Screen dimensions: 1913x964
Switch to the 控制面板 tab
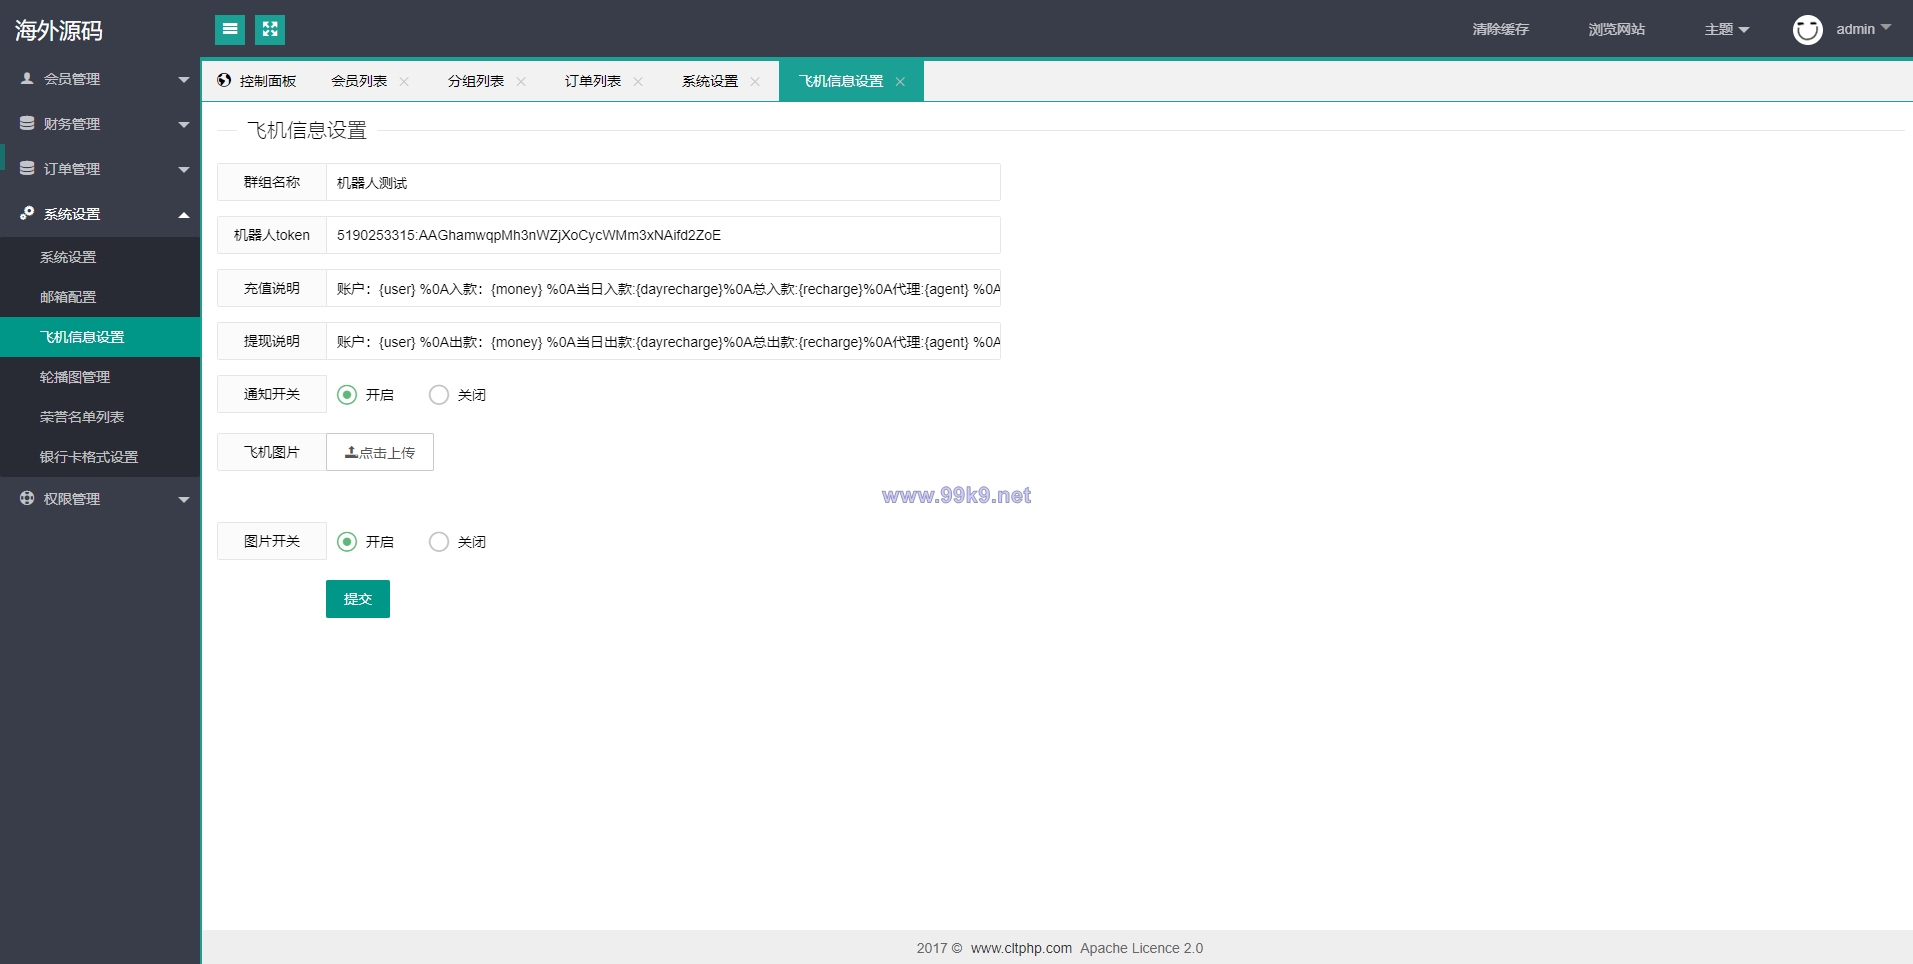point(258,81)
